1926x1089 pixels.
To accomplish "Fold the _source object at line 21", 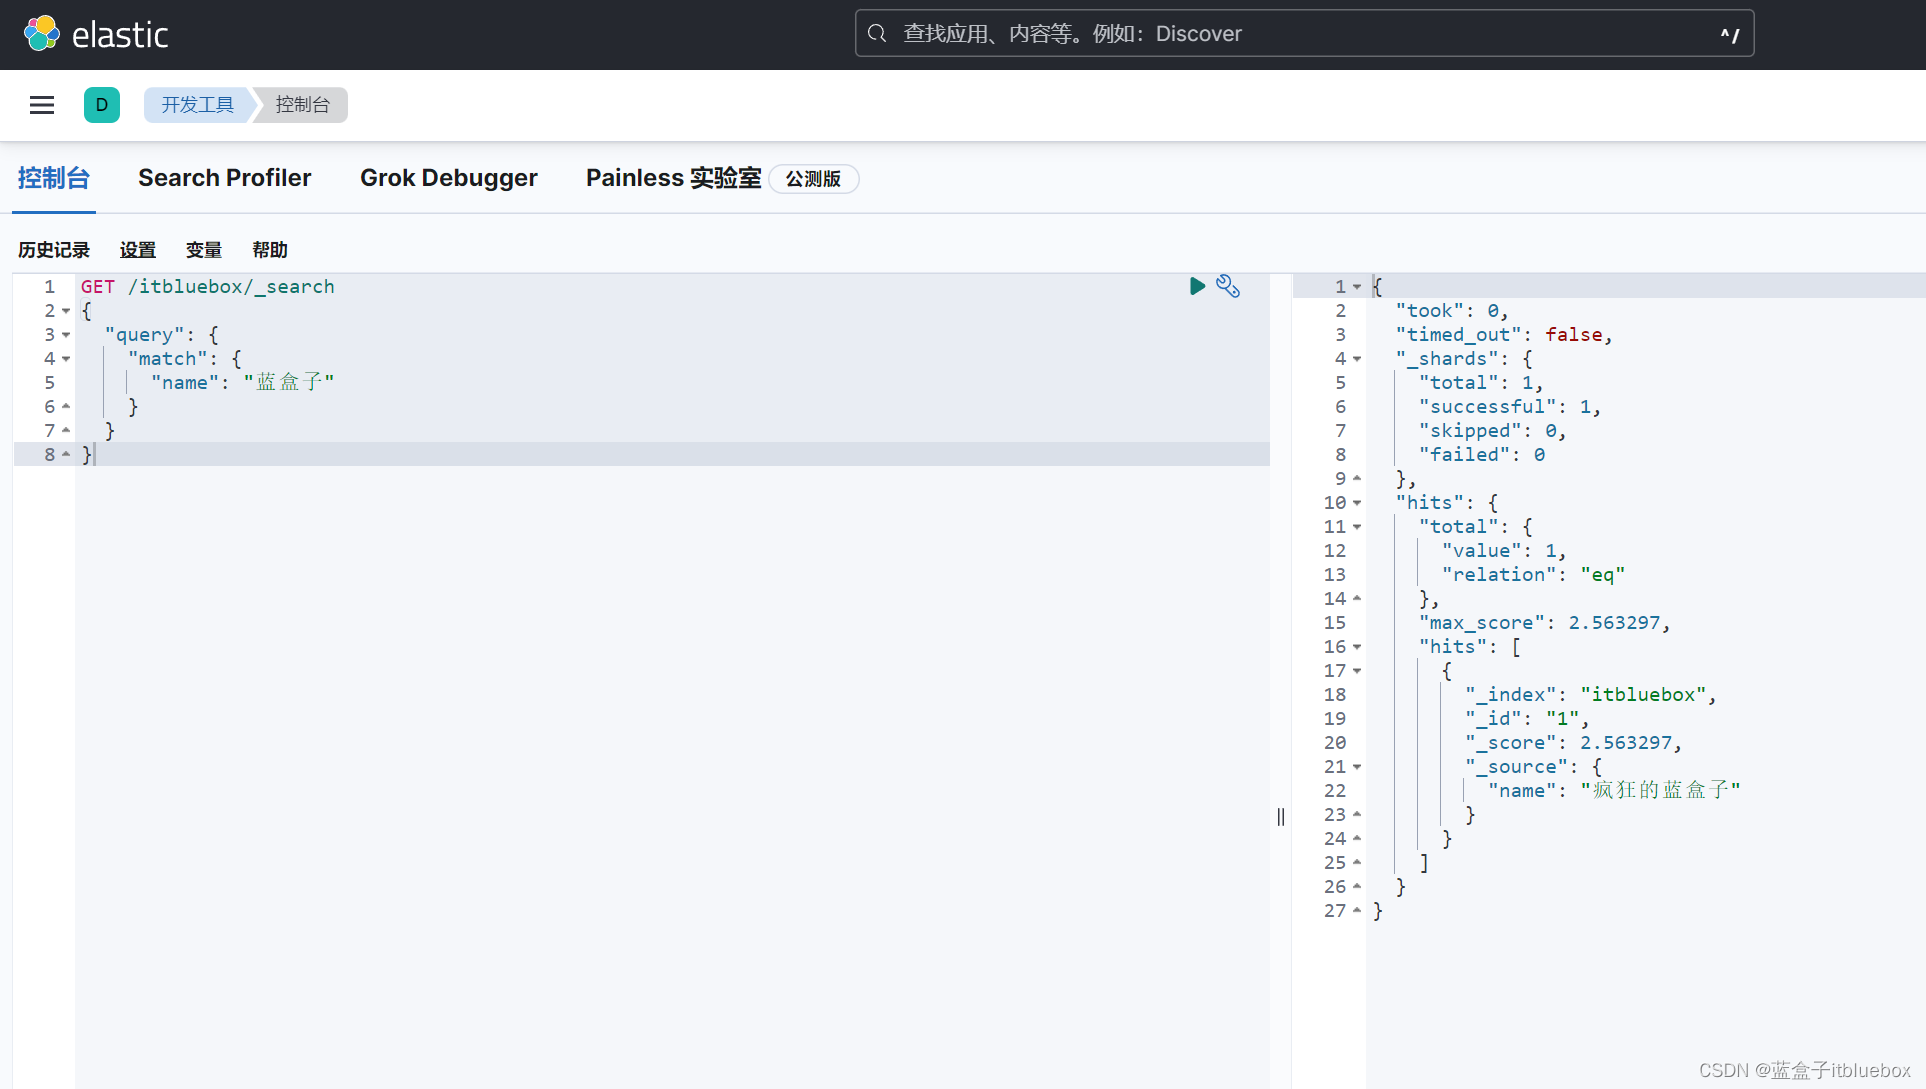I will (1357, 767).
